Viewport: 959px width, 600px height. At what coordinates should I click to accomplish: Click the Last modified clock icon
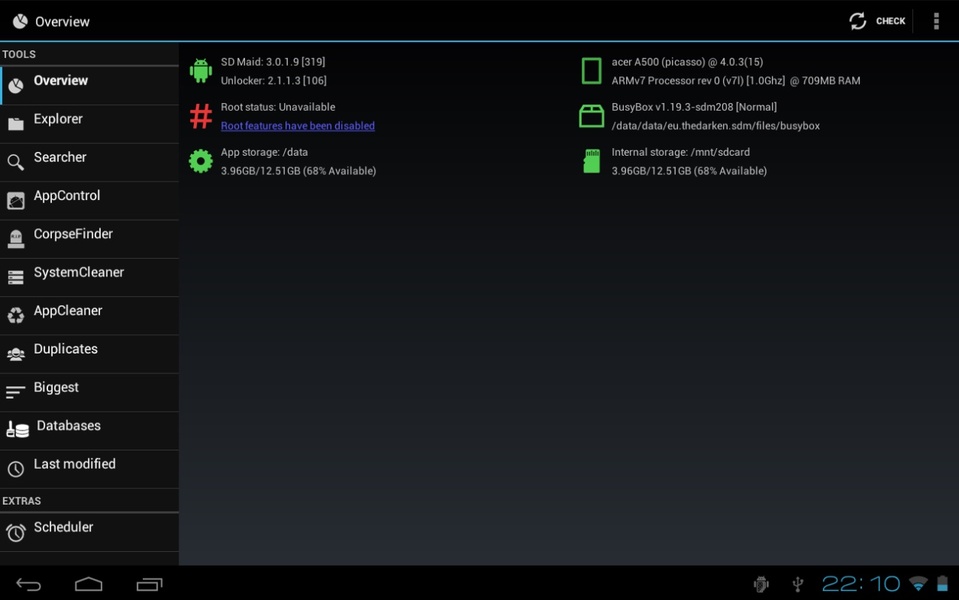(x=16, y=469)
